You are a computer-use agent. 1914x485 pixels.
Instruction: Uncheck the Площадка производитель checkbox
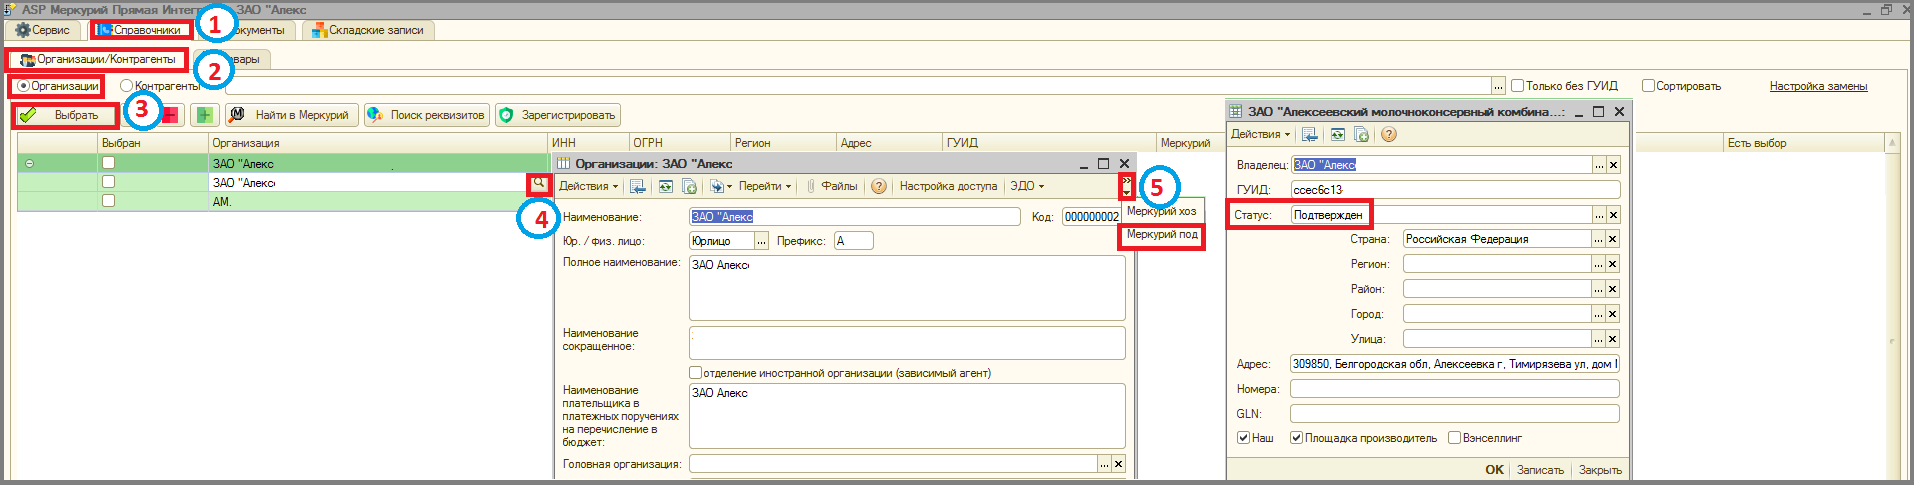click(1296, 438)
